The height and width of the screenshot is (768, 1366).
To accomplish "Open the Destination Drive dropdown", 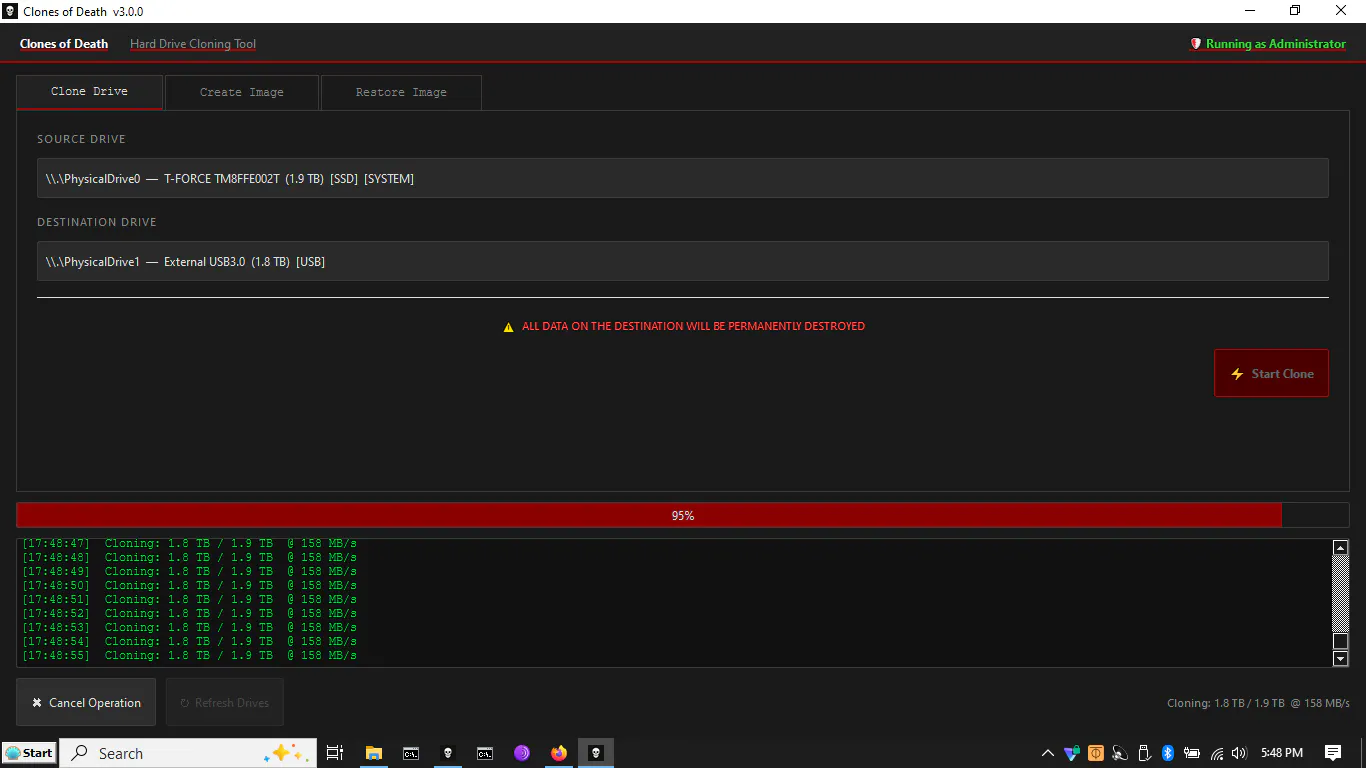I will [x=683, y=261].
